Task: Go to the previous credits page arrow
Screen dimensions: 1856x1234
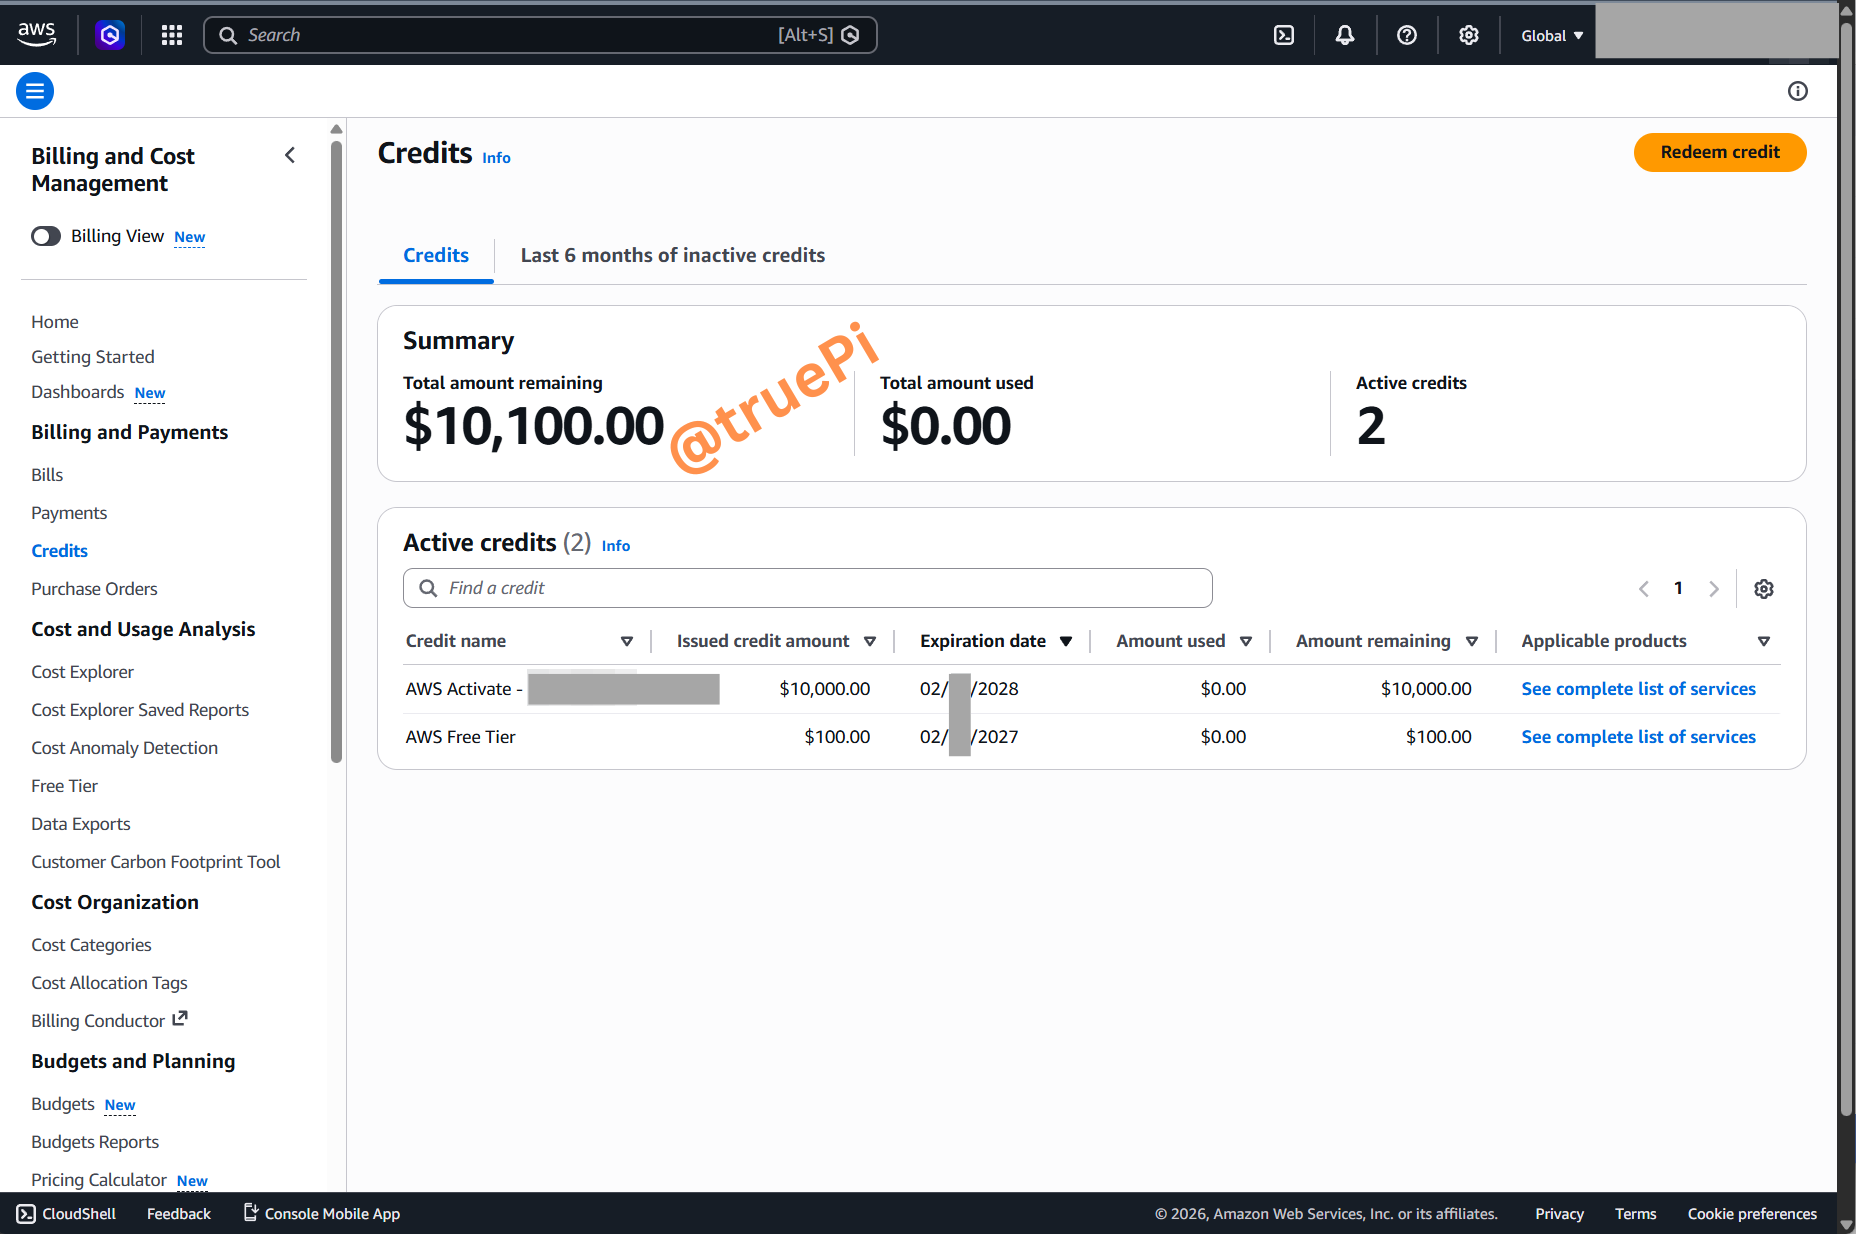Action: click(x=1644, y=589)
